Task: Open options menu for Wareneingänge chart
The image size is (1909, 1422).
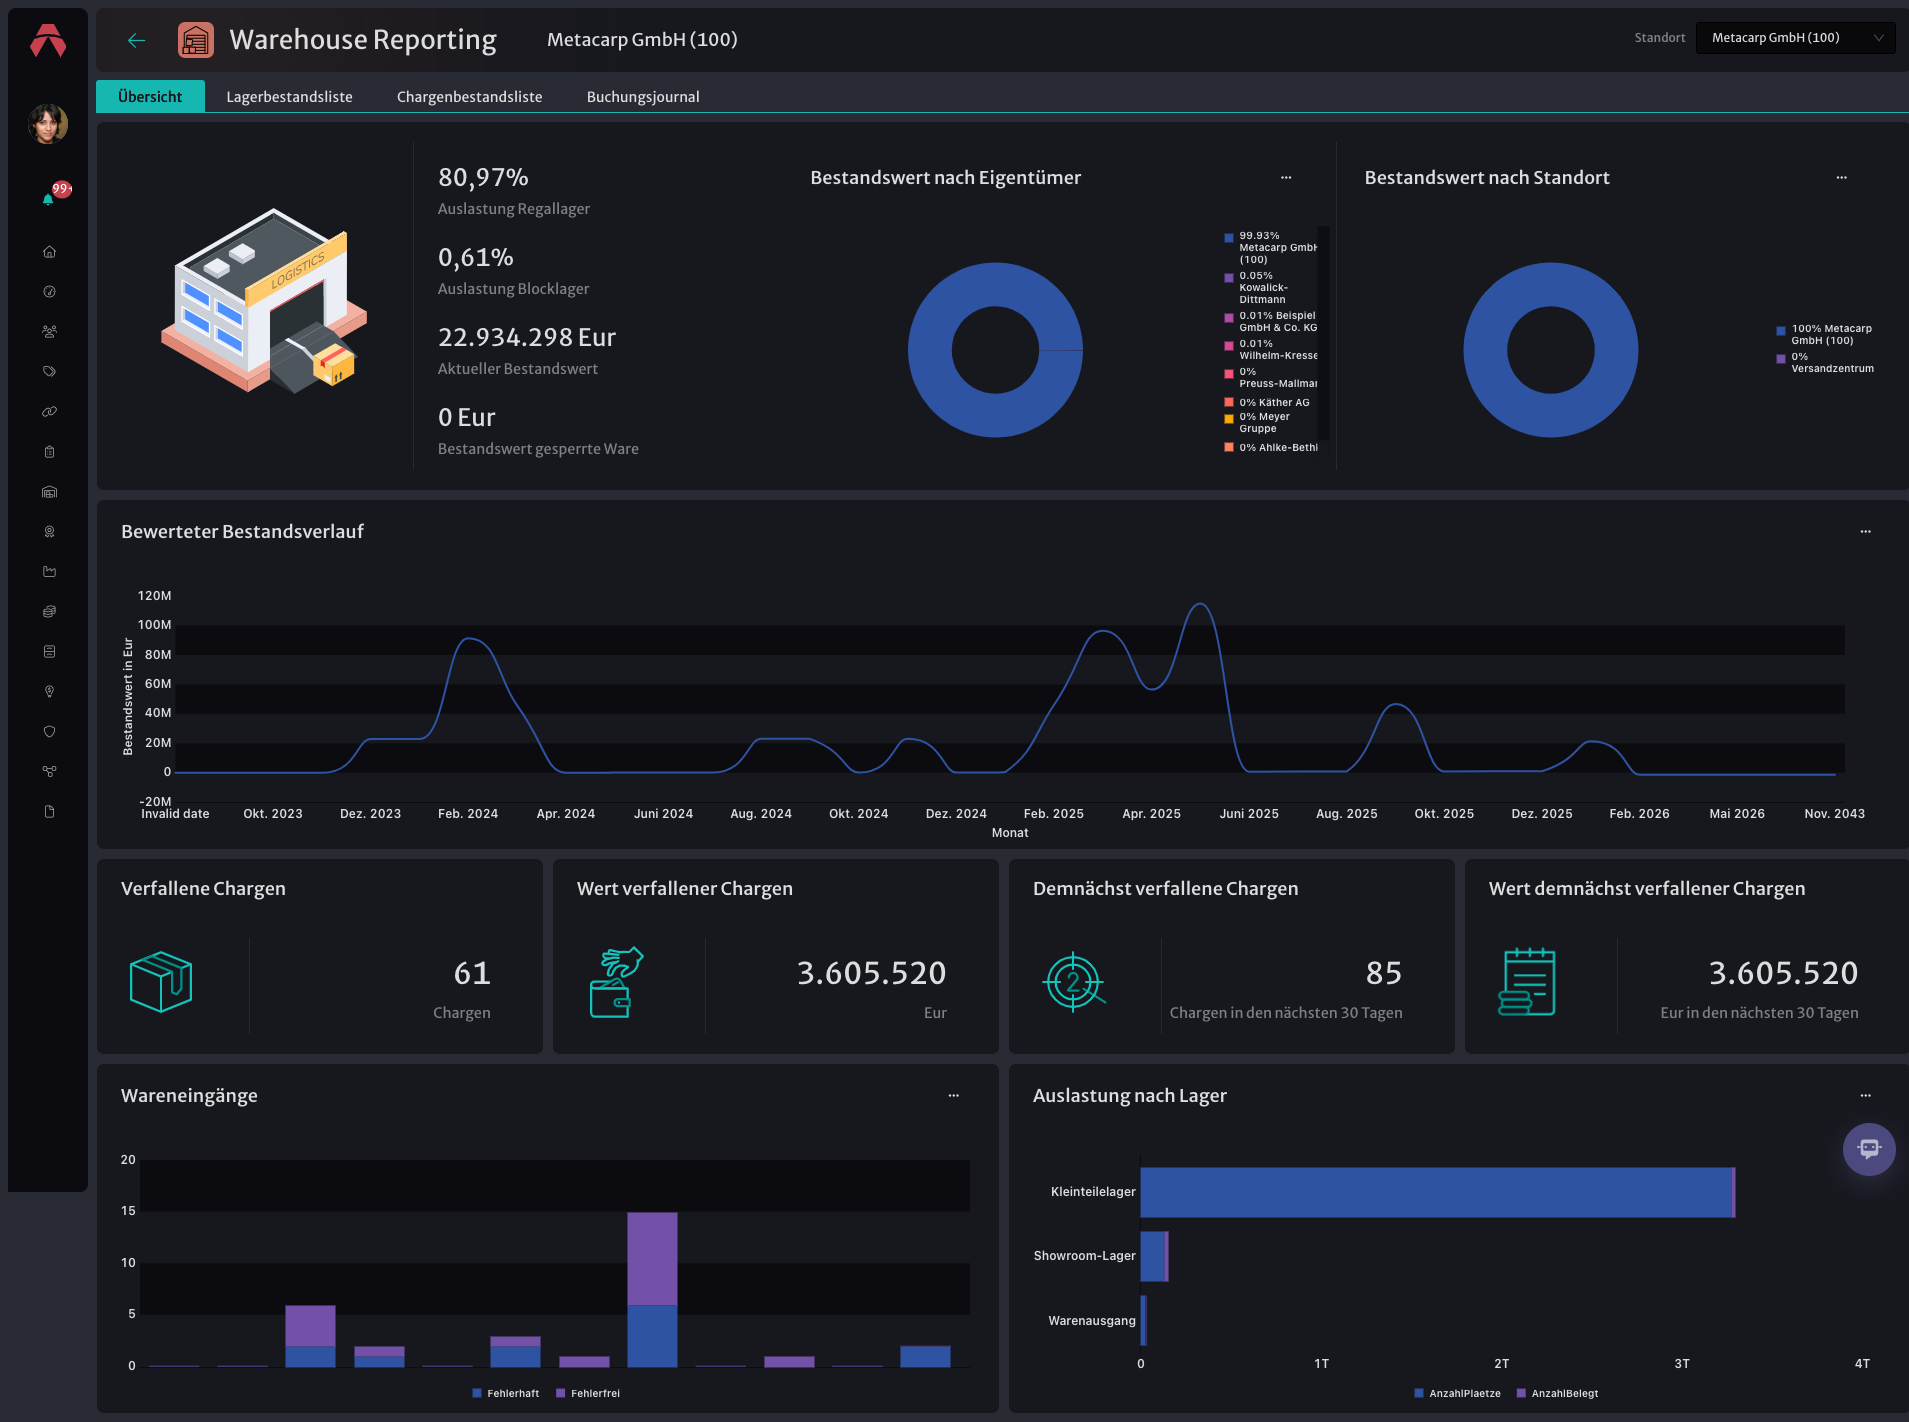Action: click(954, 1096)
